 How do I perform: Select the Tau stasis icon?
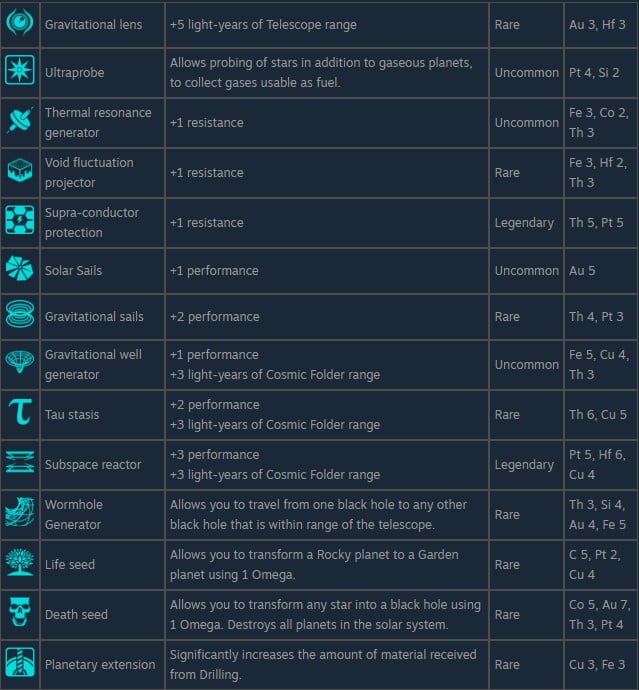point(19,414)
